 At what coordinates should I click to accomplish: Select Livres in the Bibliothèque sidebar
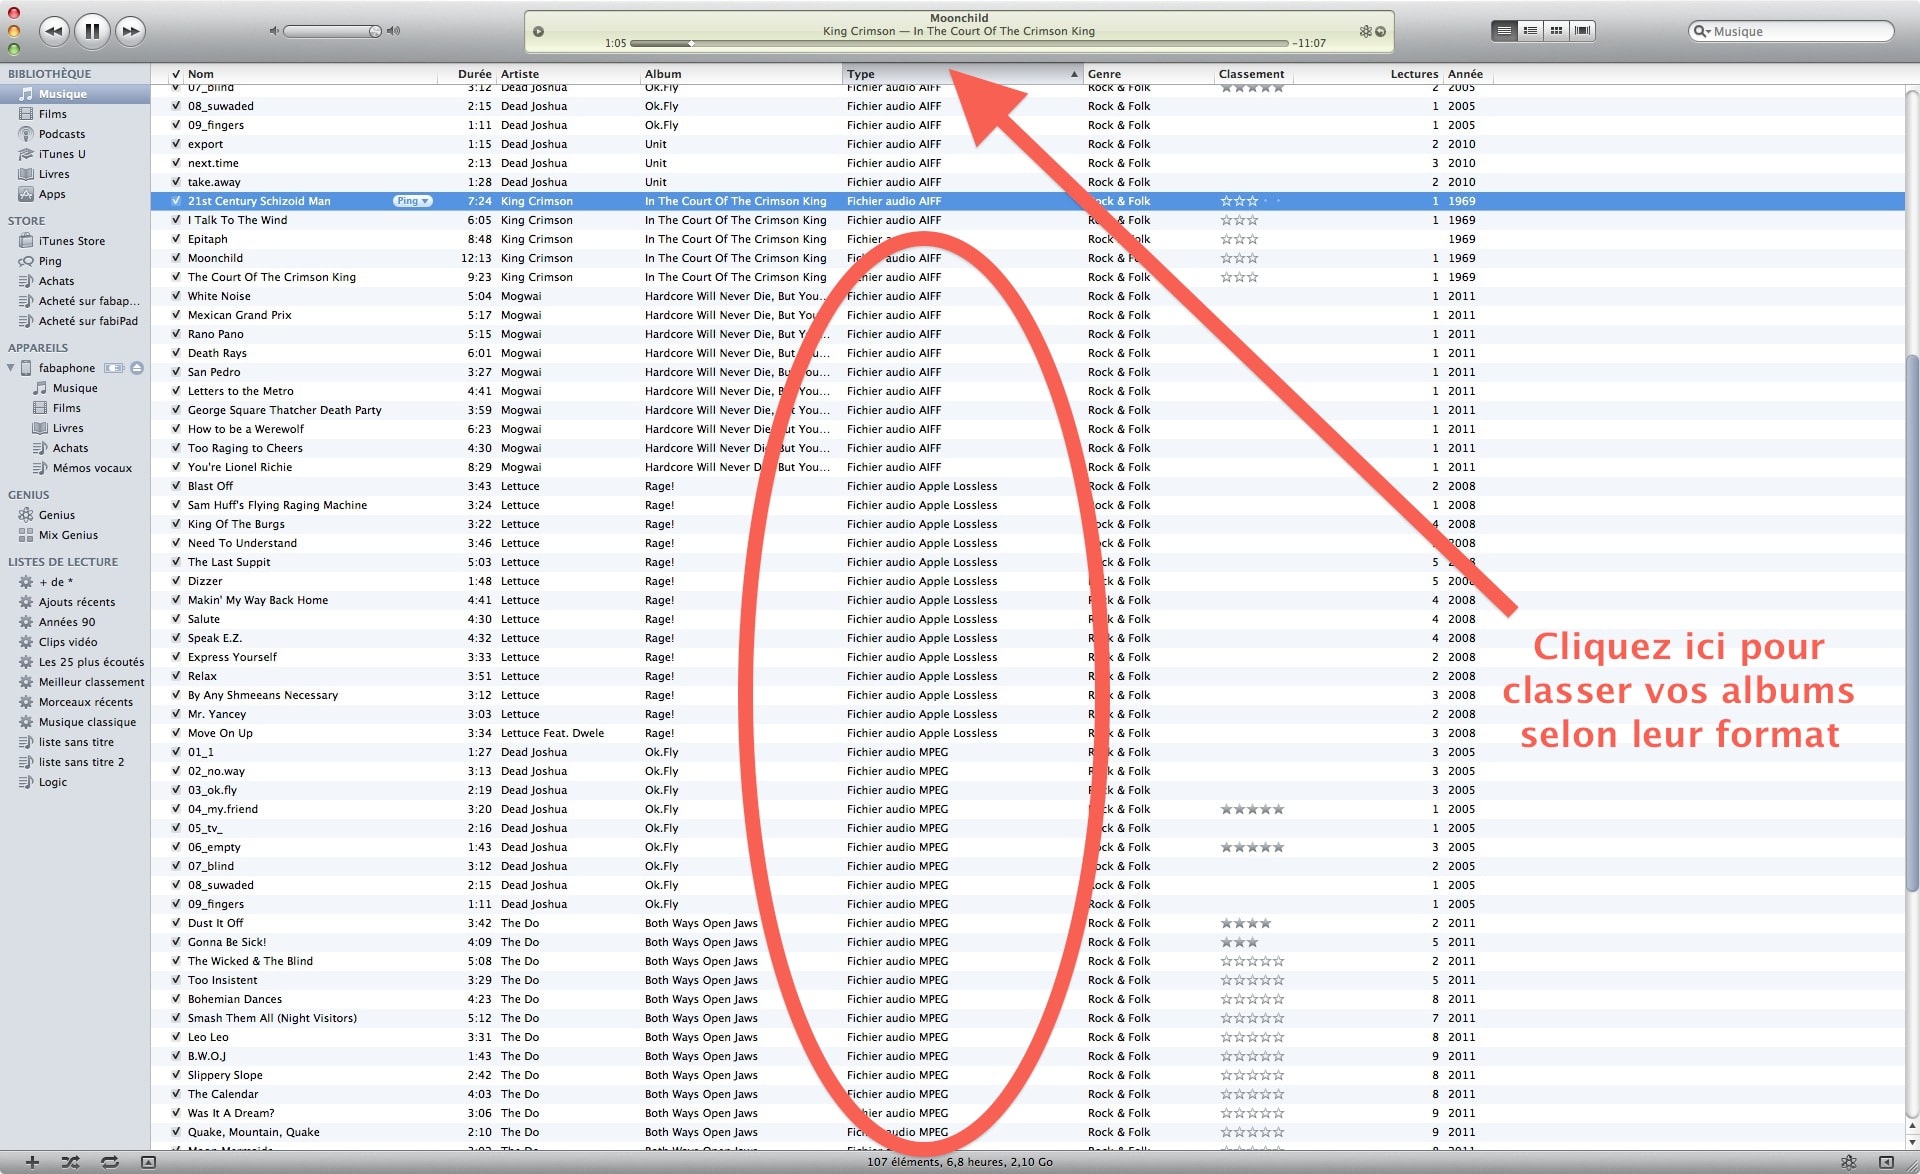[x=53, y=174]
